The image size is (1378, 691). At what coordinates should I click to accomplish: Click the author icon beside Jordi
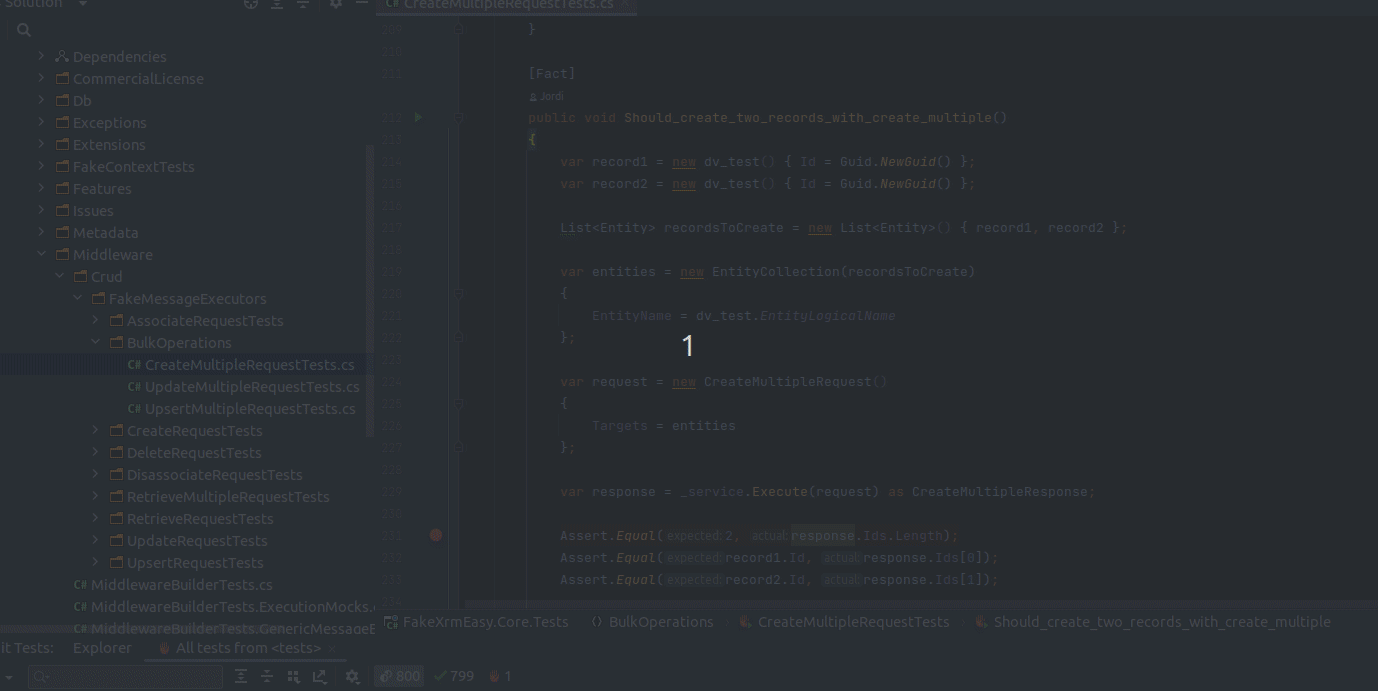pyautogui.click(x=533, y=96)
